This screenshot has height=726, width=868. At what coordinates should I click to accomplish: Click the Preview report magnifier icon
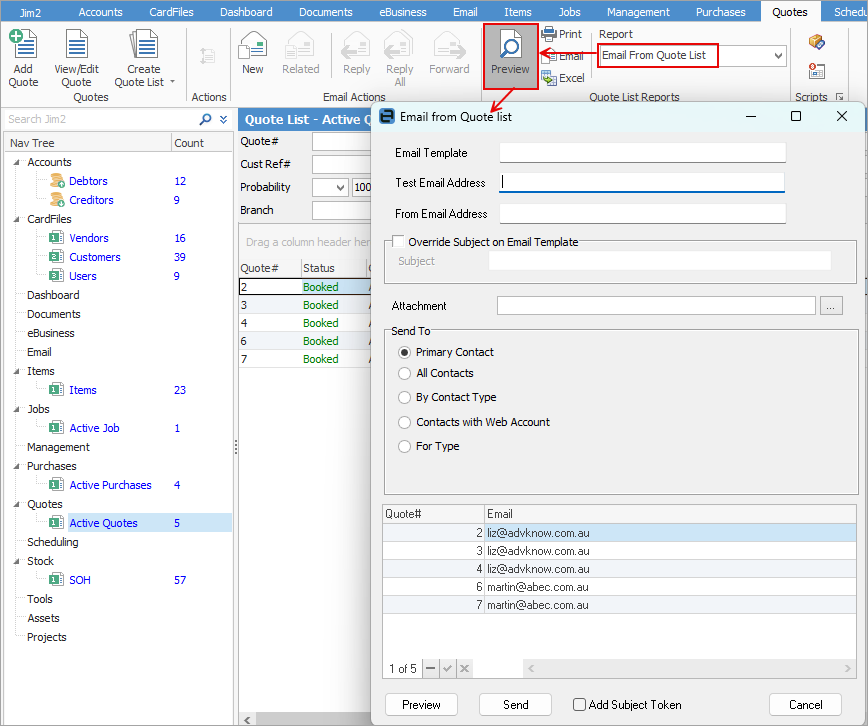510,46
